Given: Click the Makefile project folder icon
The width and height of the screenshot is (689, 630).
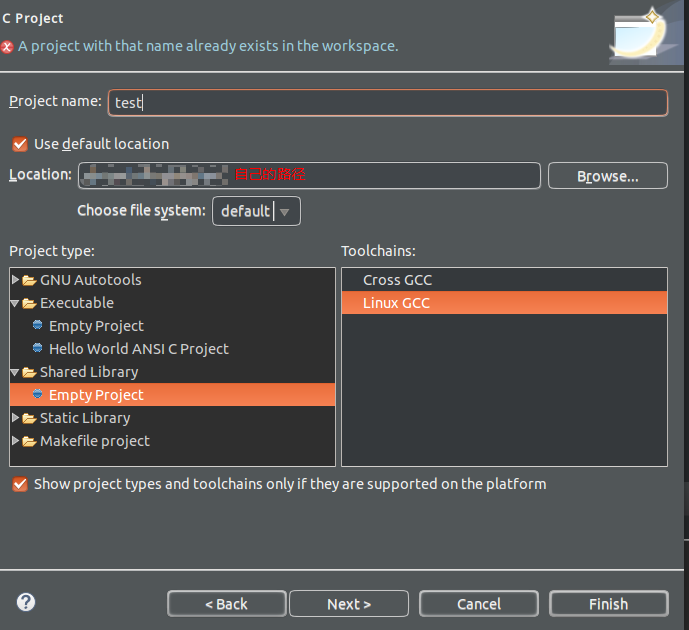Looking at the screenshot, I should click(29, 441).
